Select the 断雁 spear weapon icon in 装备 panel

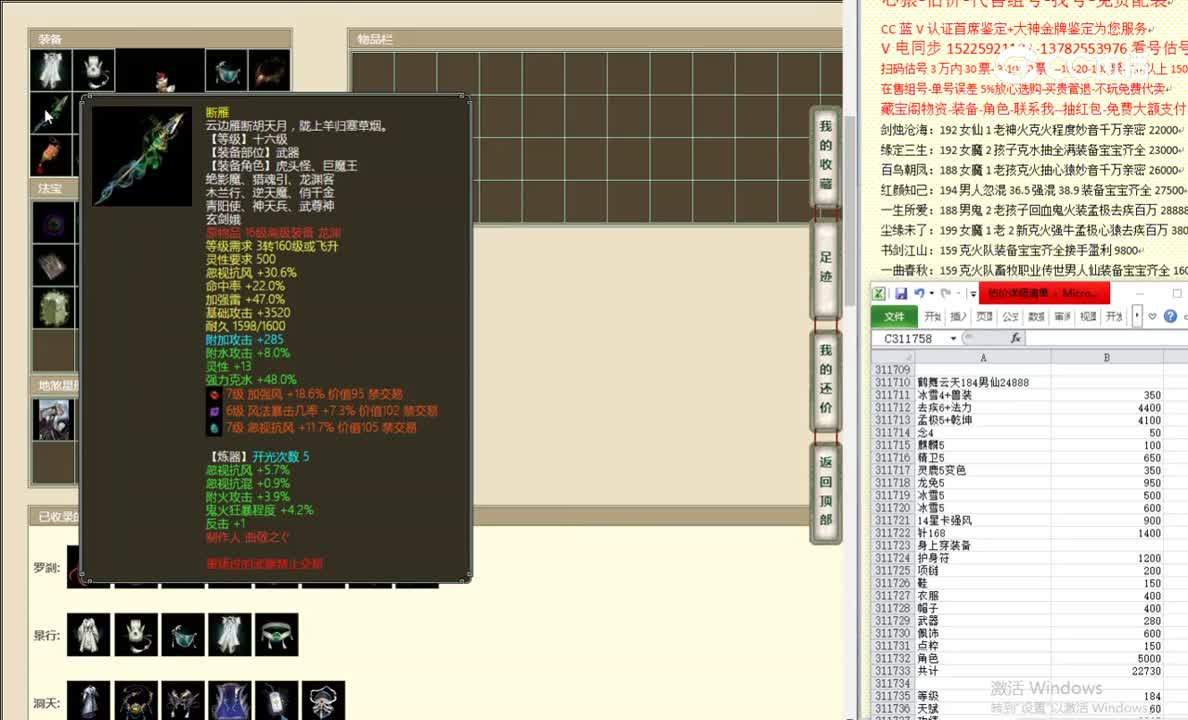pos(51,113)
